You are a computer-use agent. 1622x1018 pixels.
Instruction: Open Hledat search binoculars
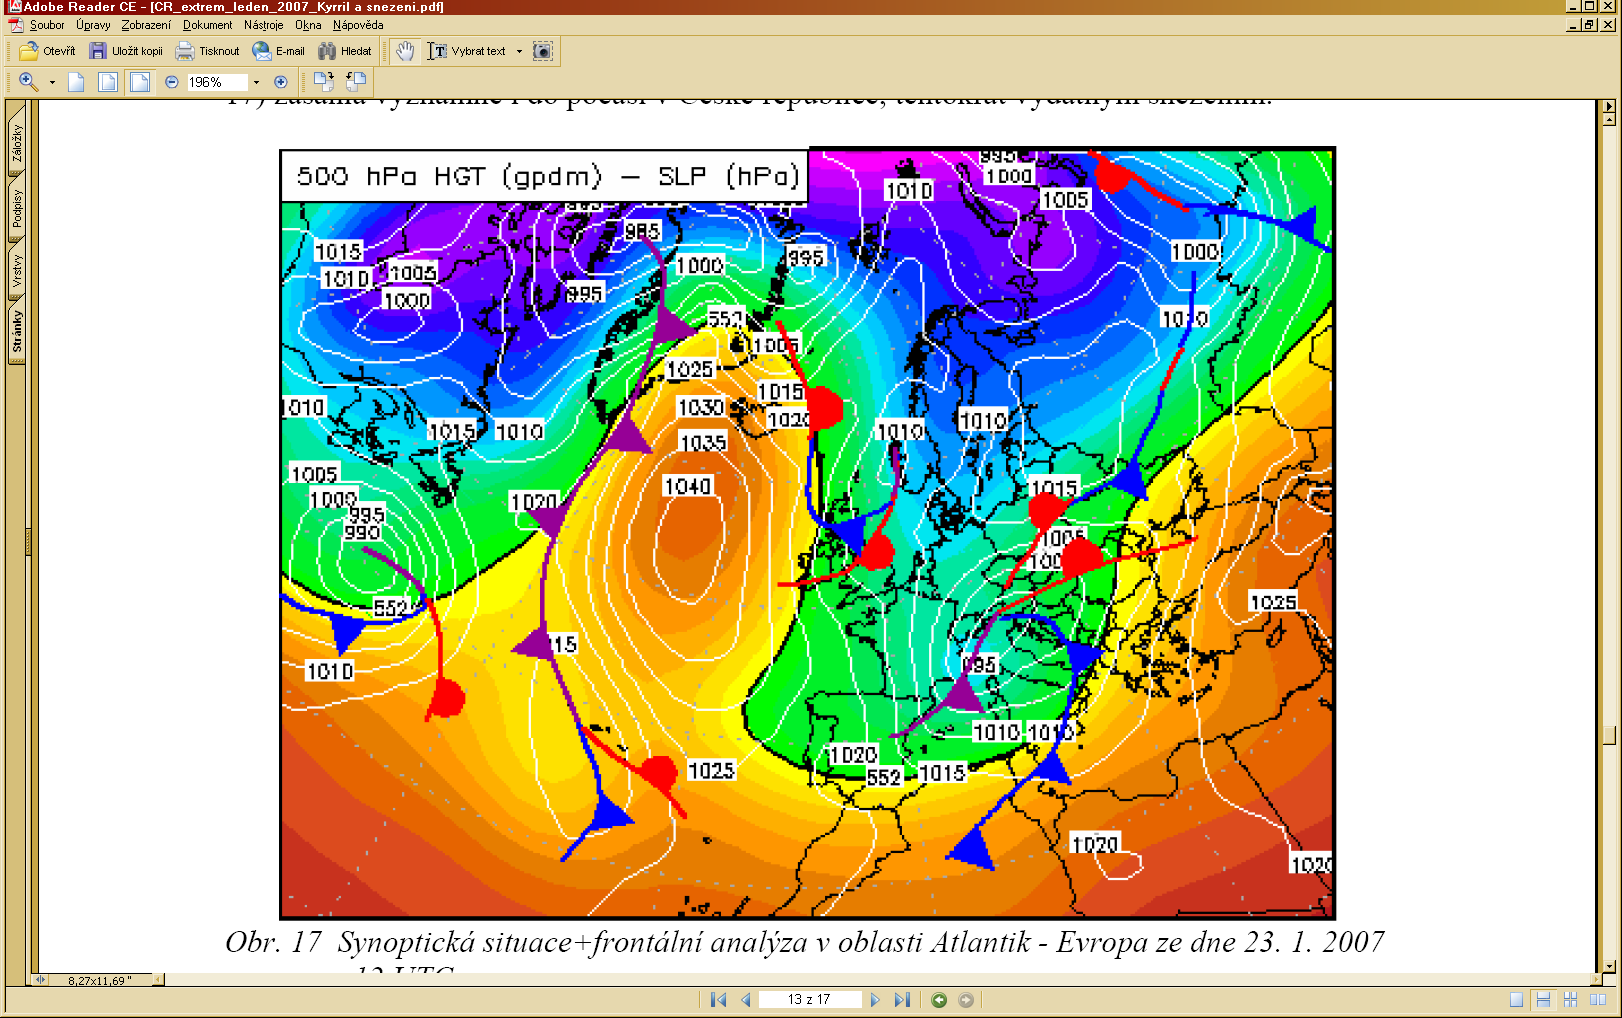[x=345, y=51]
